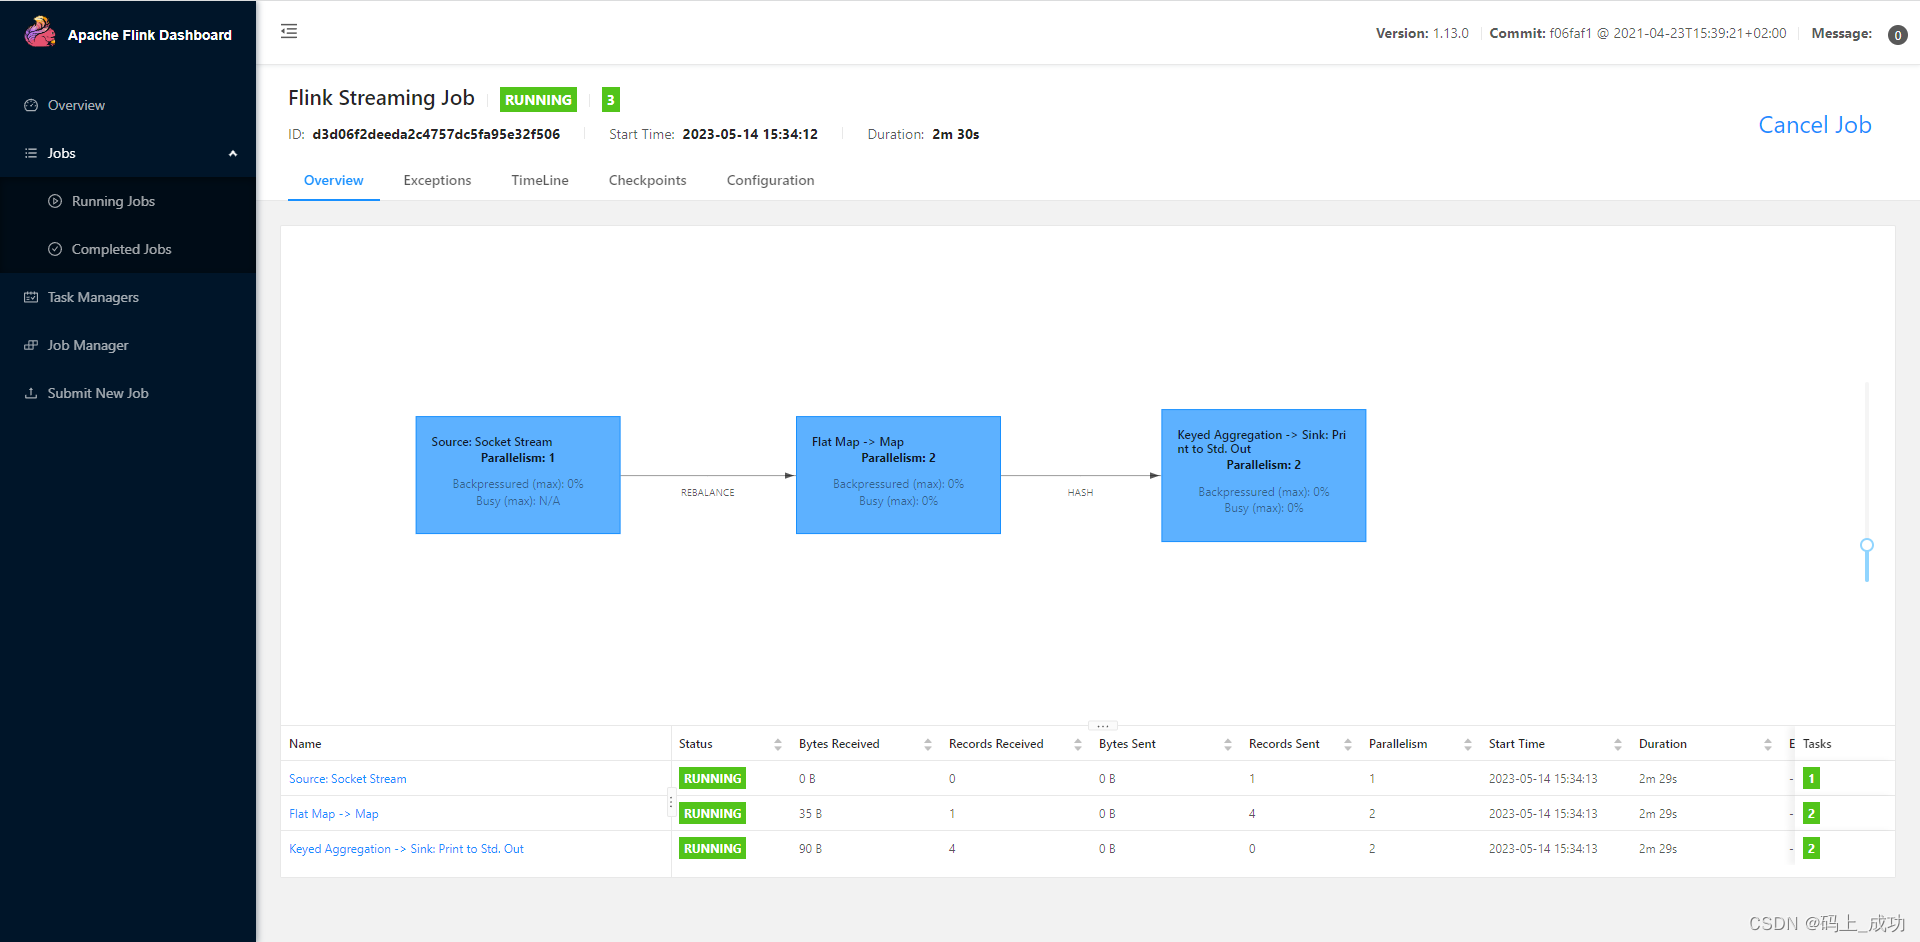Switch to the Exceptions tab

437,180
